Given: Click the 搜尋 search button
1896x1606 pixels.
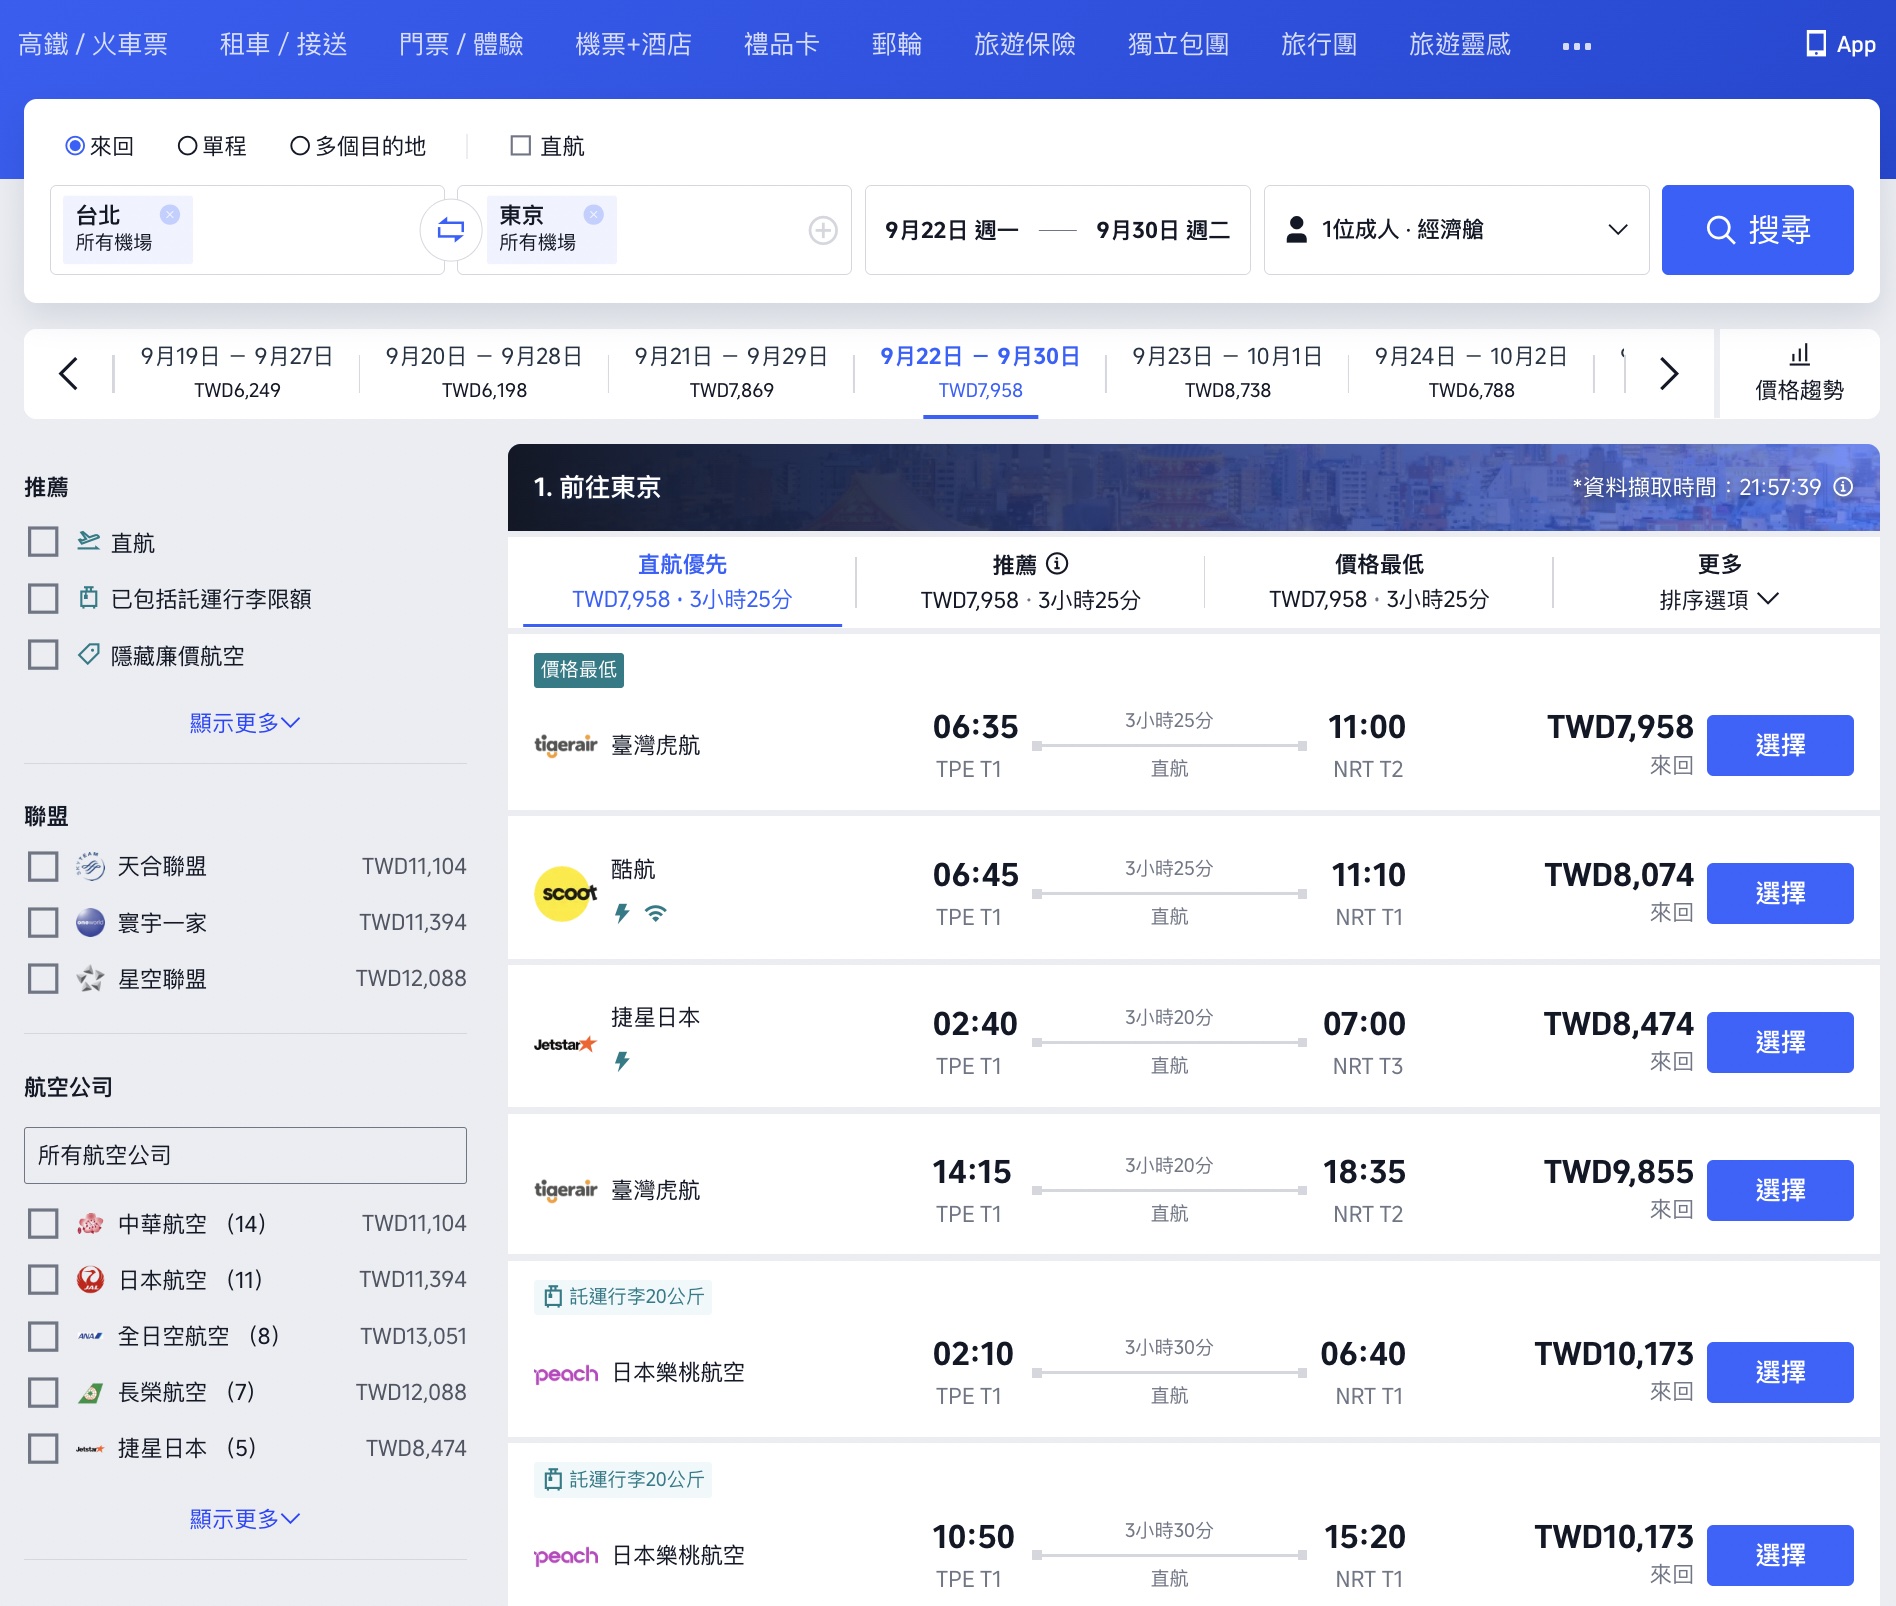Looking at the screenshot, I should (x=1757, y=230).
